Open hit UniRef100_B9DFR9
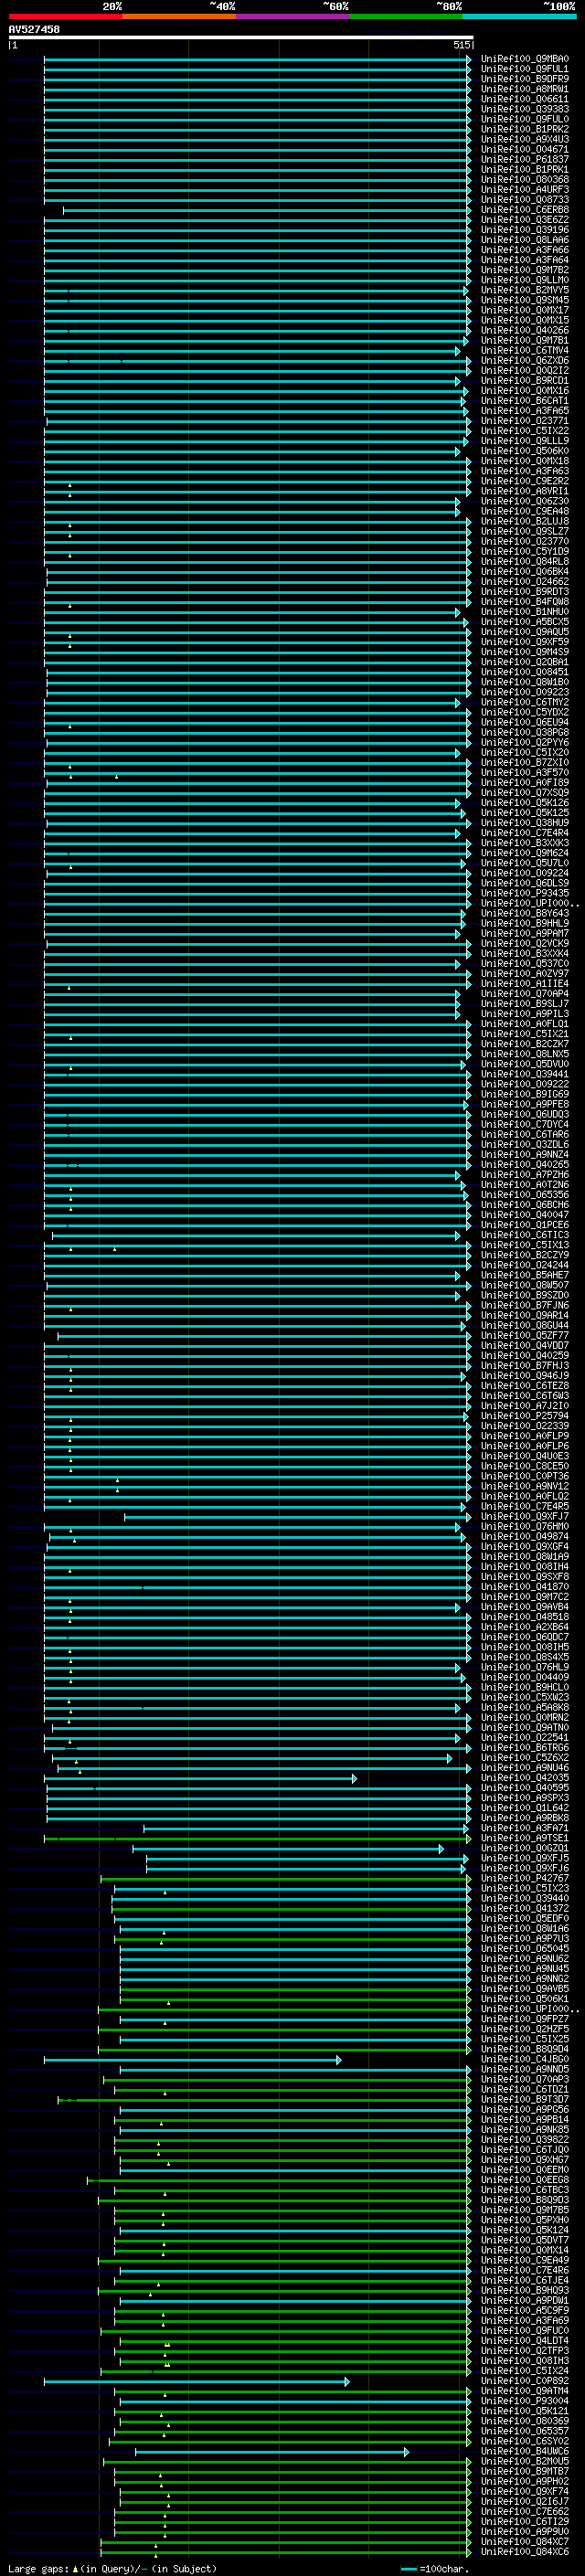585x2576 pixels. pyautogui.click(x=525, y=79)
